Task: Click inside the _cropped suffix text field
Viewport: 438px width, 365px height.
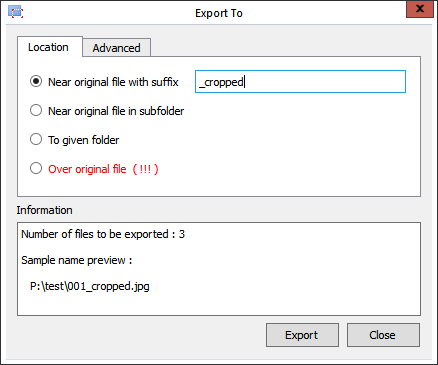Action: pos(300,82)
